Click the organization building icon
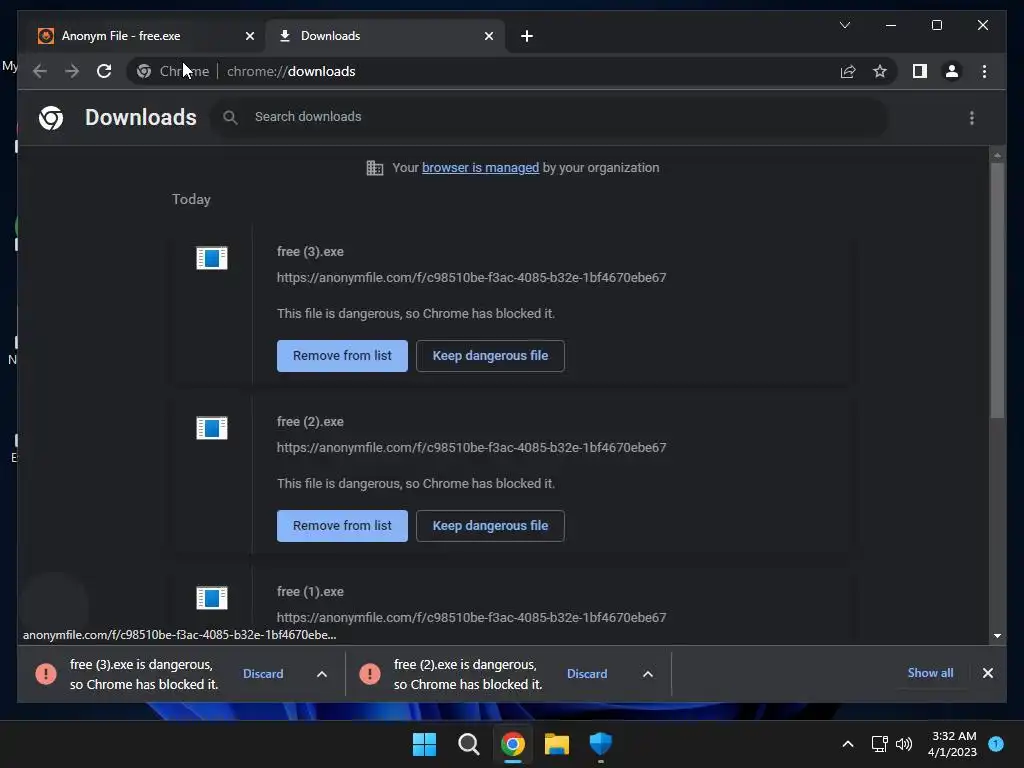The image size is (1024, 768). click(375, 168)
